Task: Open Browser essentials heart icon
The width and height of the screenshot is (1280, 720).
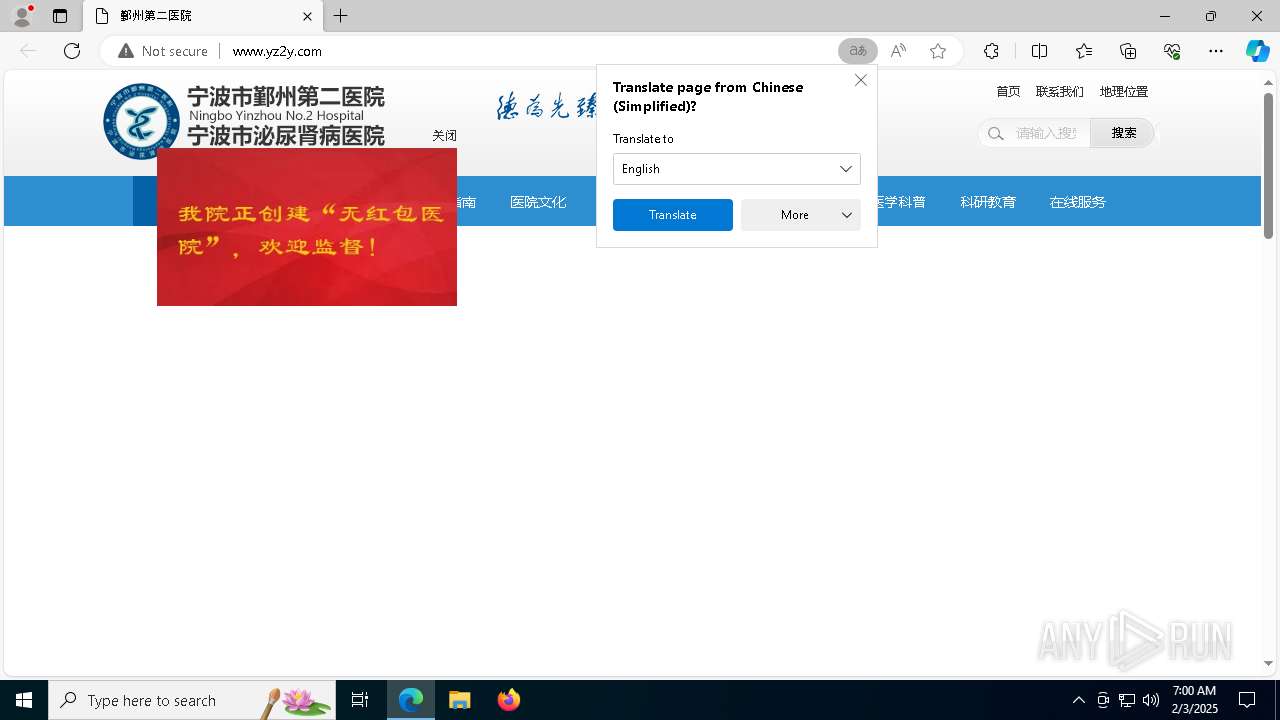Action: click(1172, 51)
